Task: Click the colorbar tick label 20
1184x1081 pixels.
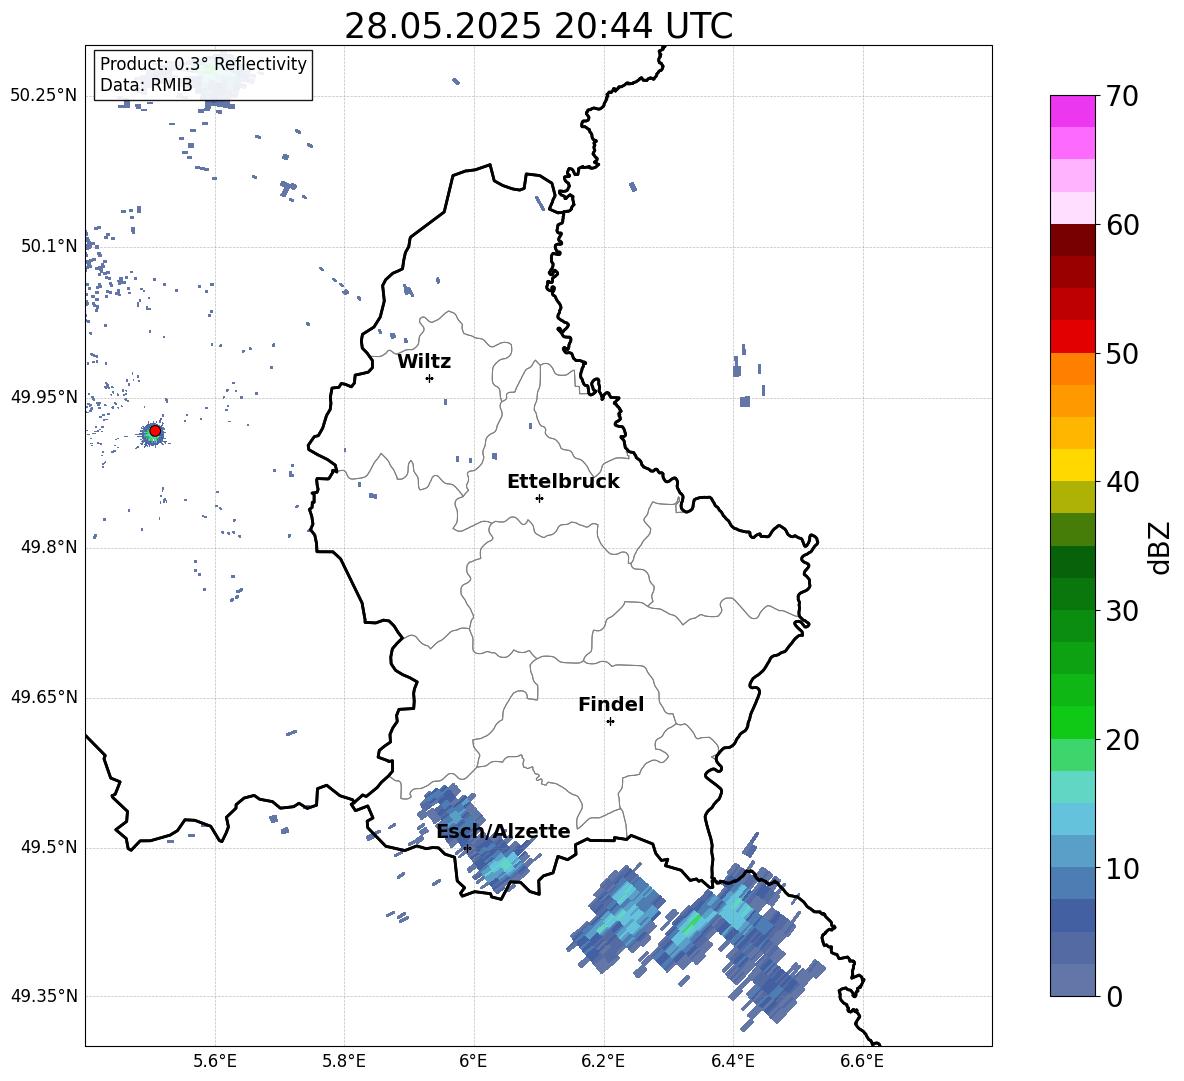Action: point(1122,740)
